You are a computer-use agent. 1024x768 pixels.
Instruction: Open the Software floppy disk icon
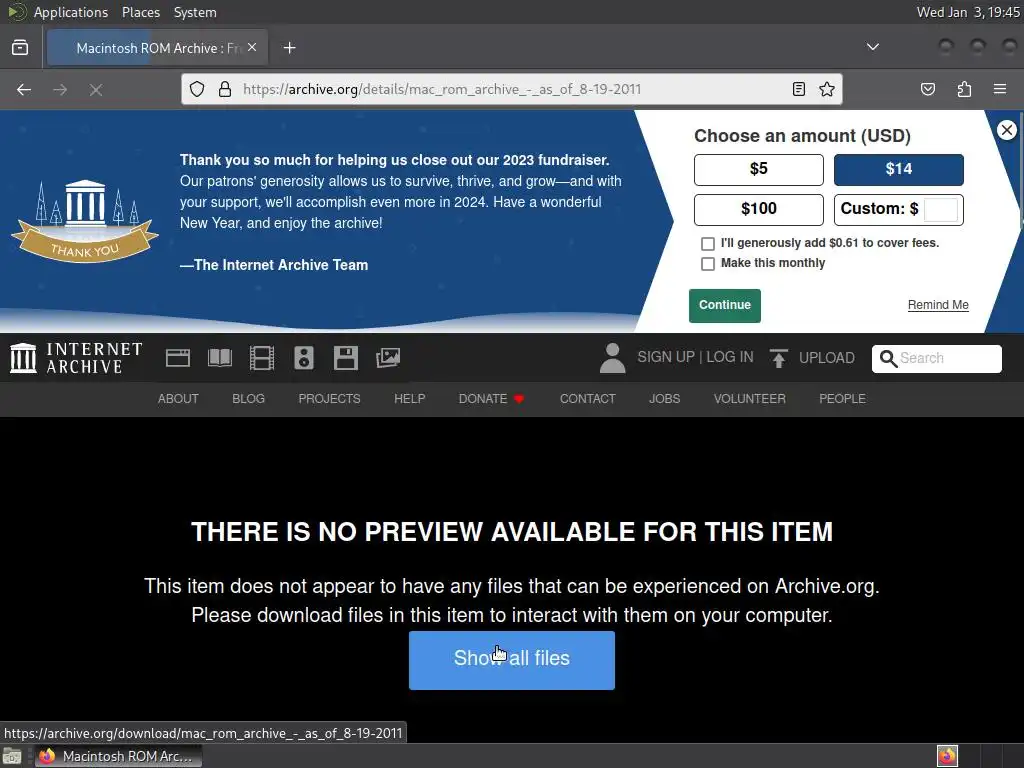pos(345,358)
